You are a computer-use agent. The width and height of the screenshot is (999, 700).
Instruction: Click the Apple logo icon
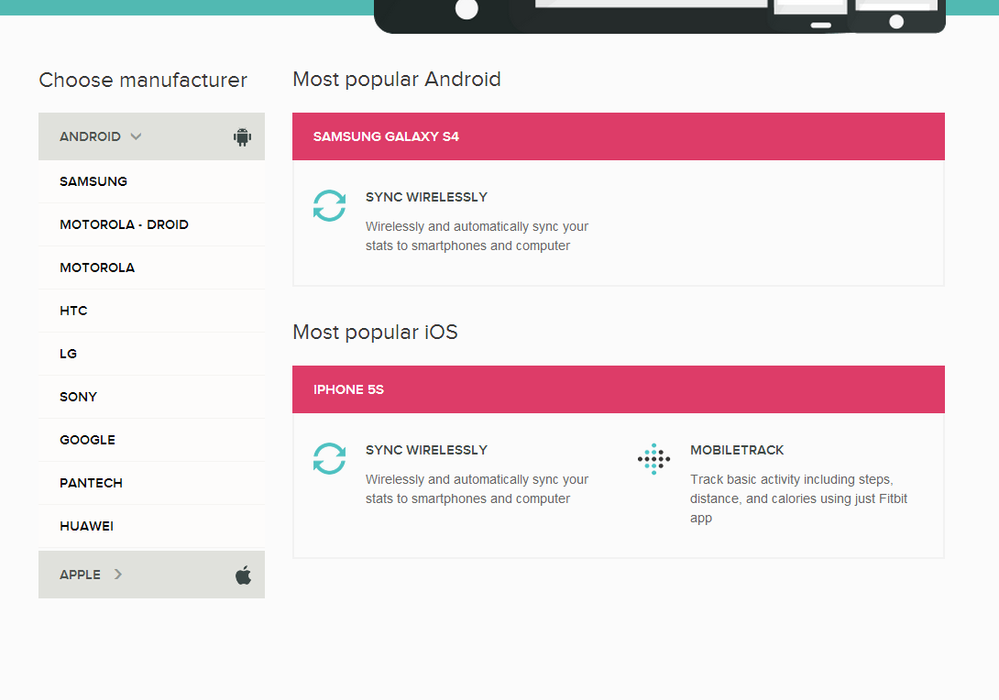coord(243,575)
